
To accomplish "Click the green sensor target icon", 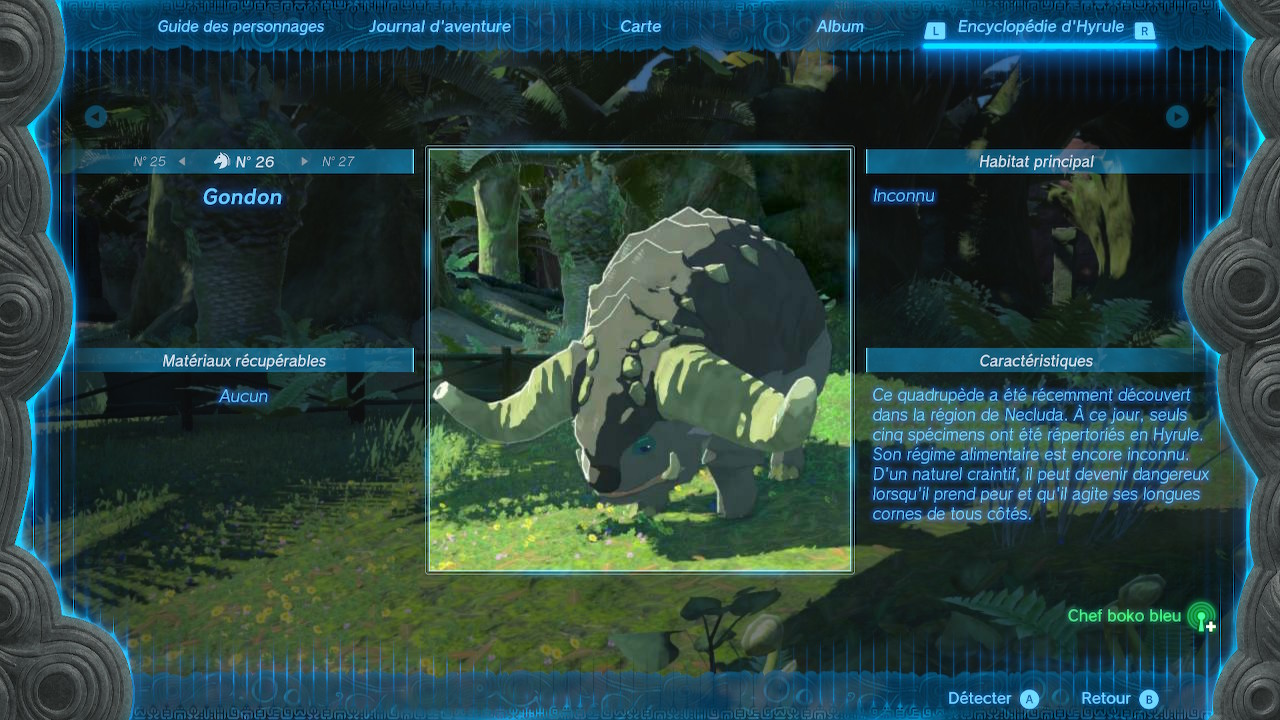I will (x=1201, y=617).
